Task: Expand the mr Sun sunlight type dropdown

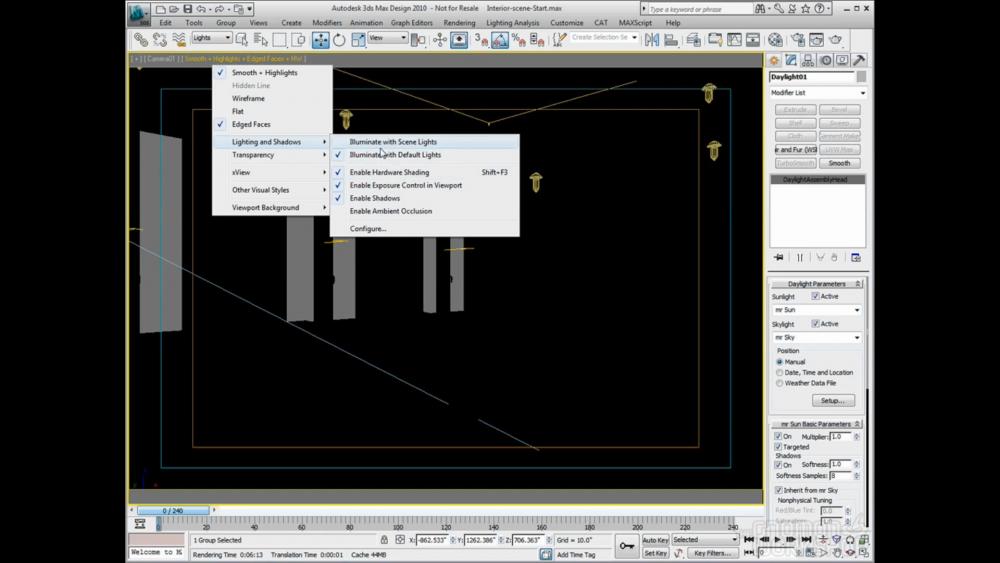Action: click(x=816, y=310)
